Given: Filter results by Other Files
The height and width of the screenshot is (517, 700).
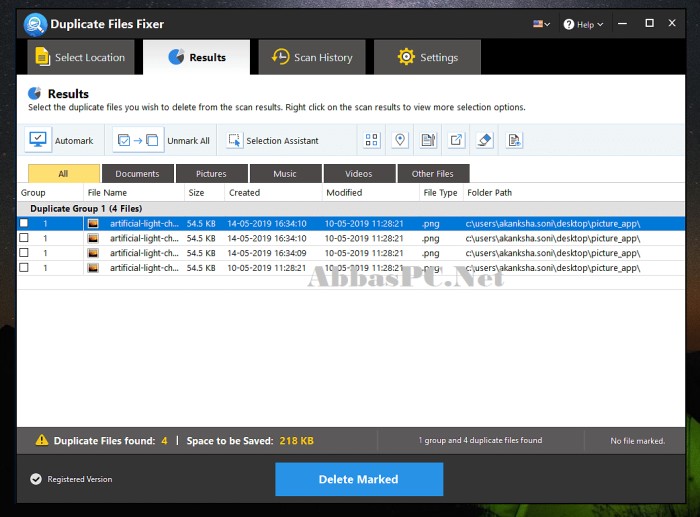Looking at the screenshot, I should pos(433,174).
